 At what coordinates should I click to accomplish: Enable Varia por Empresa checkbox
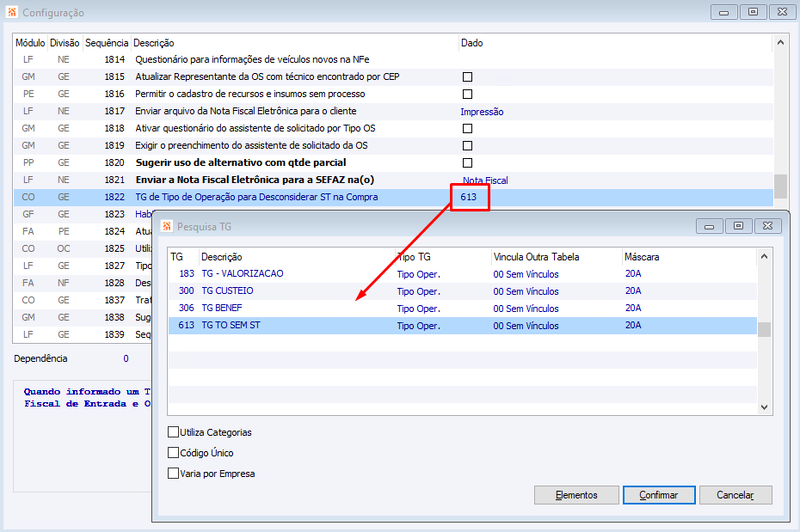pyautogui.click(x=173, y=474)
